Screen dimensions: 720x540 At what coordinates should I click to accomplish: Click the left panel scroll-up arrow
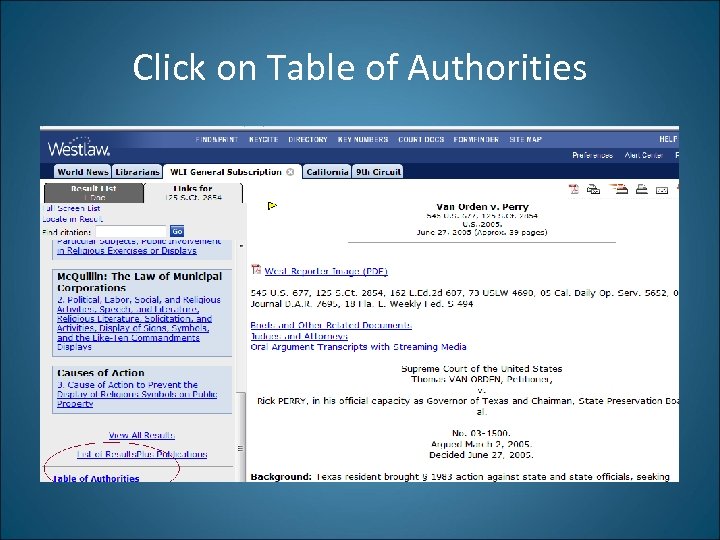(241, 246)
